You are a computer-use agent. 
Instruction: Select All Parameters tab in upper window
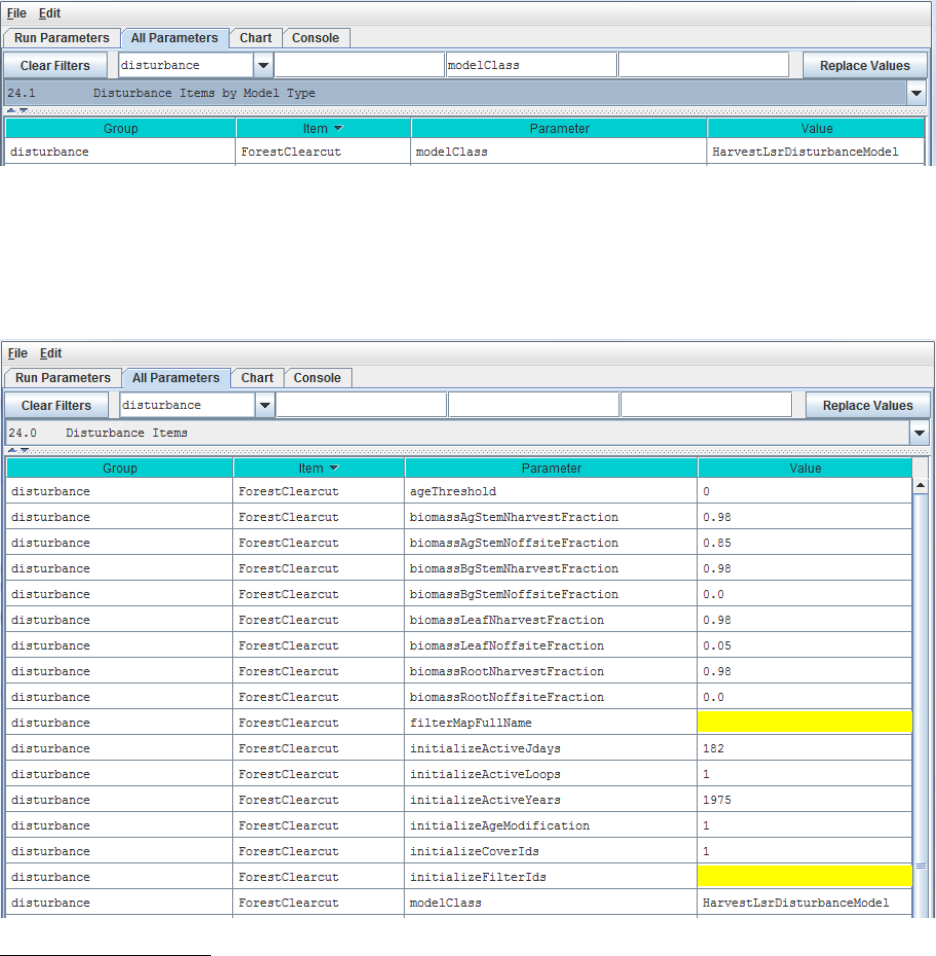[174, 38]
